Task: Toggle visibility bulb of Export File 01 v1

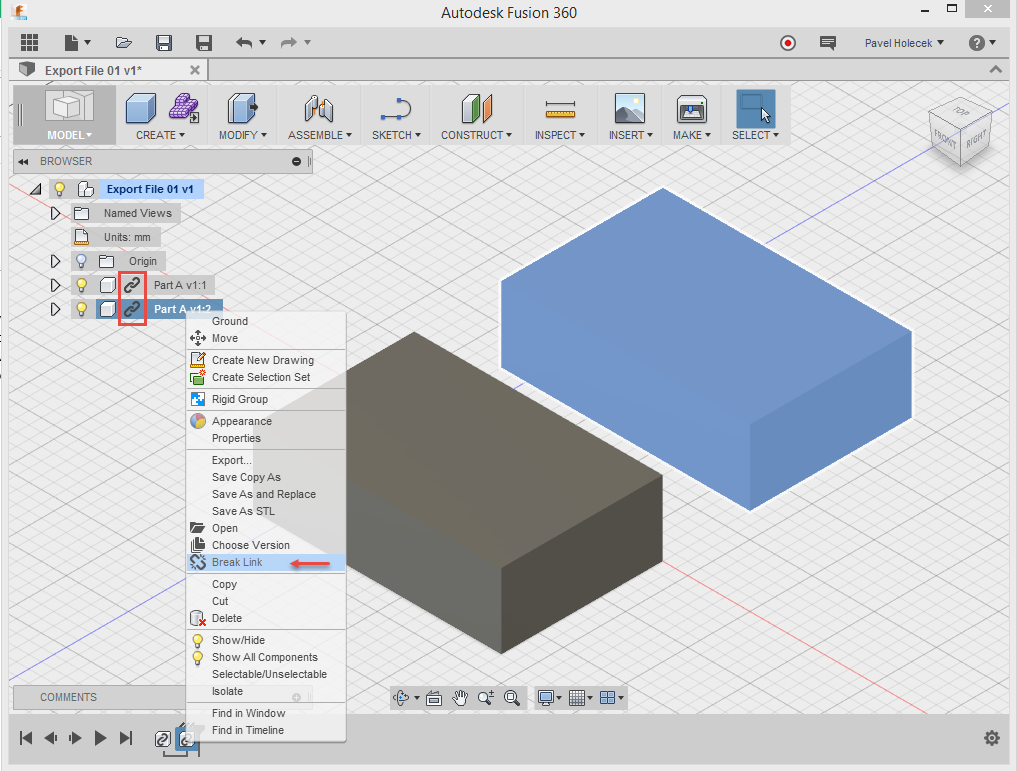Action: [x=60, y=189]
